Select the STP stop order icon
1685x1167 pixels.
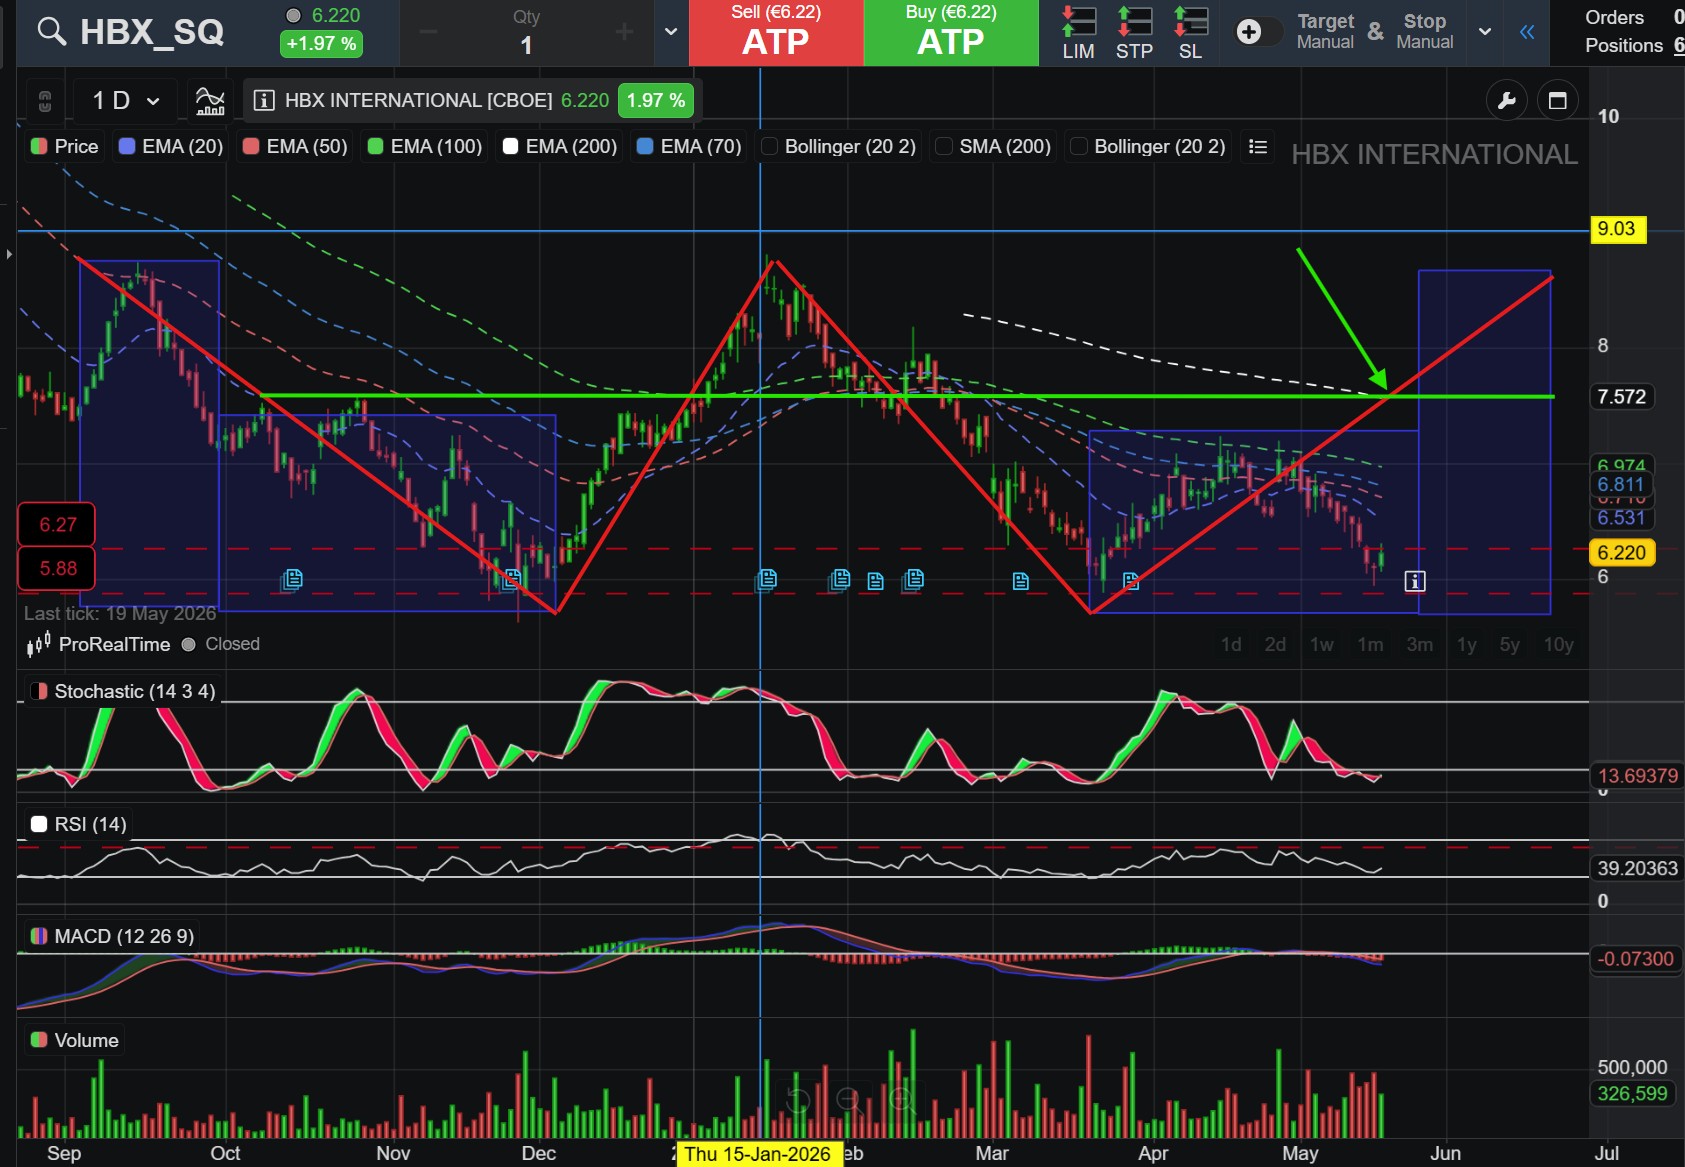click(1134, 32)
